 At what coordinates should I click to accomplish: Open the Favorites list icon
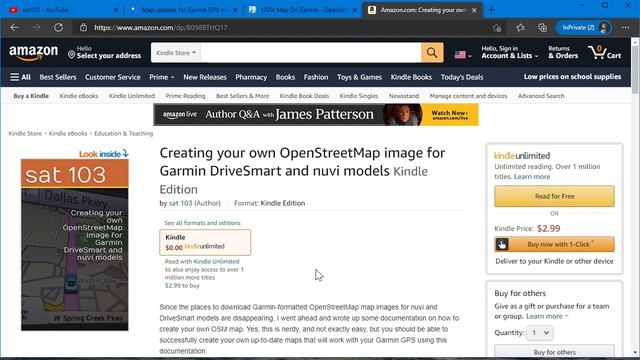pyautogui.click(x=520, y=28)
